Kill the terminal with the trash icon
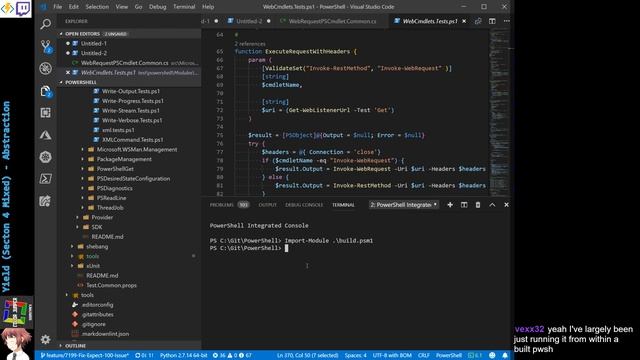This screenshot has height=360, width=640. pos(478,205)
